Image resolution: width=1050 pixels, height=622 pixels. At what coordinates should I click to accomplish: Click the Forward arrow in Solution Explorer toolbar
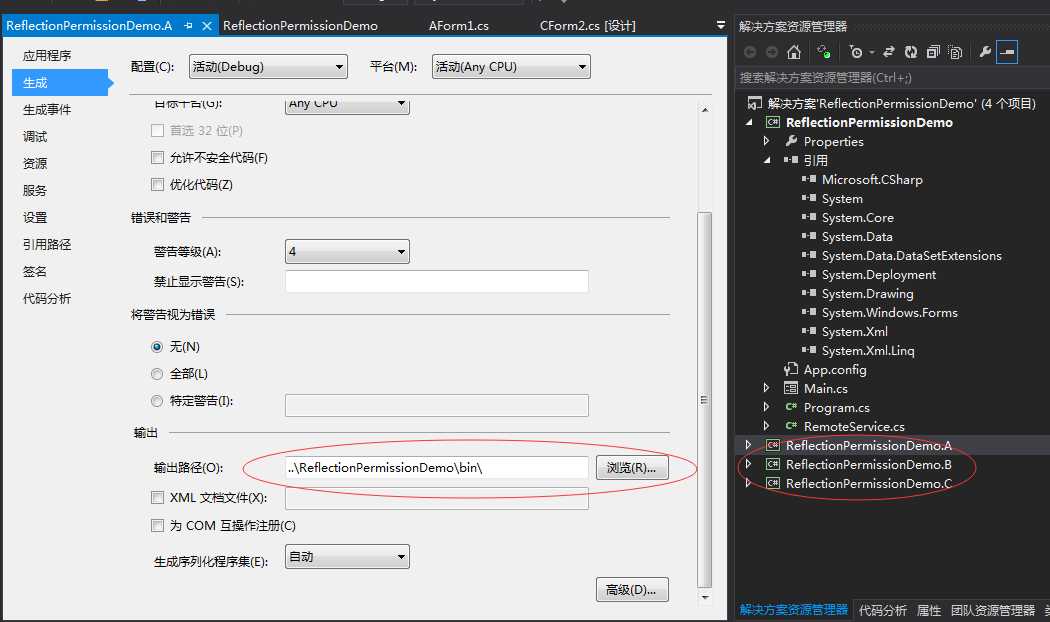click(771, 52)
